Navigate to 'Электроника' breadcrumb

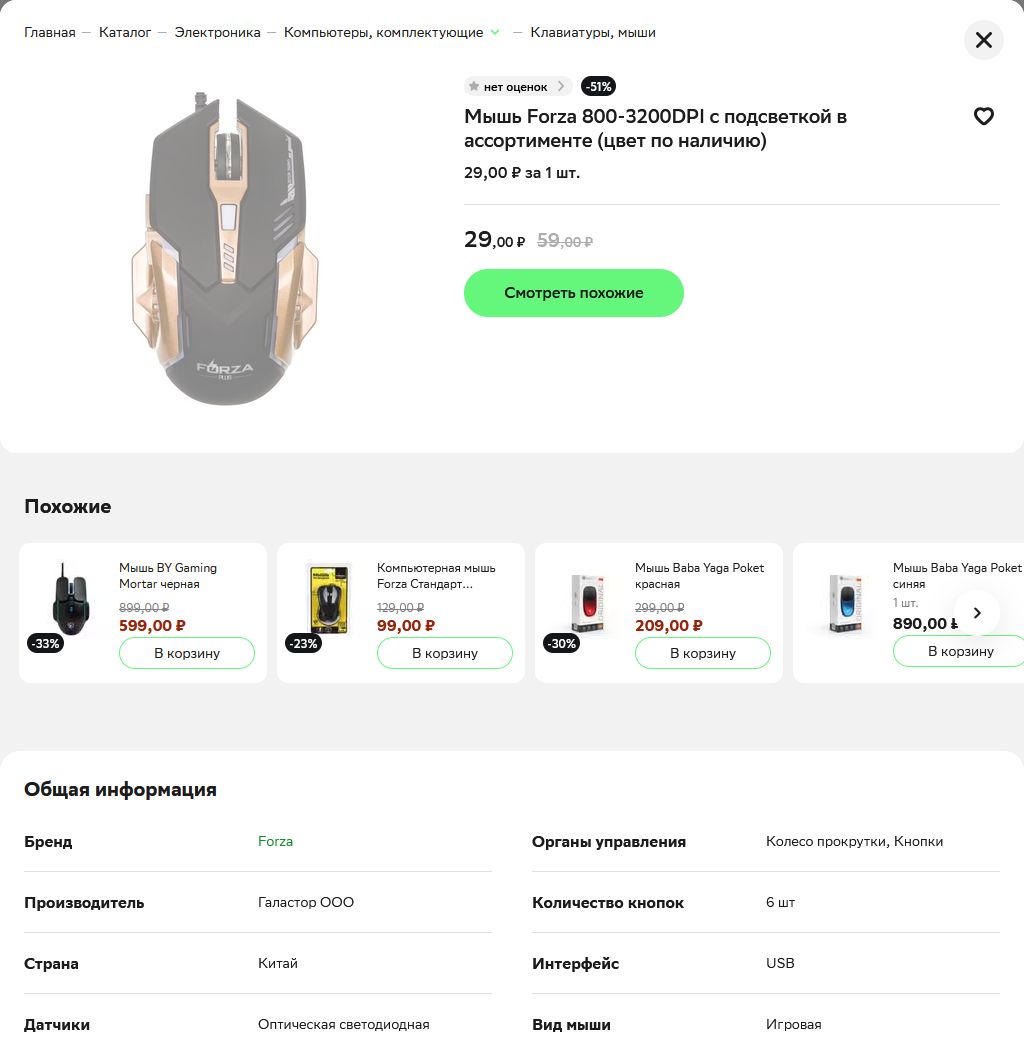pyautogui.click(x=217, y=32)
